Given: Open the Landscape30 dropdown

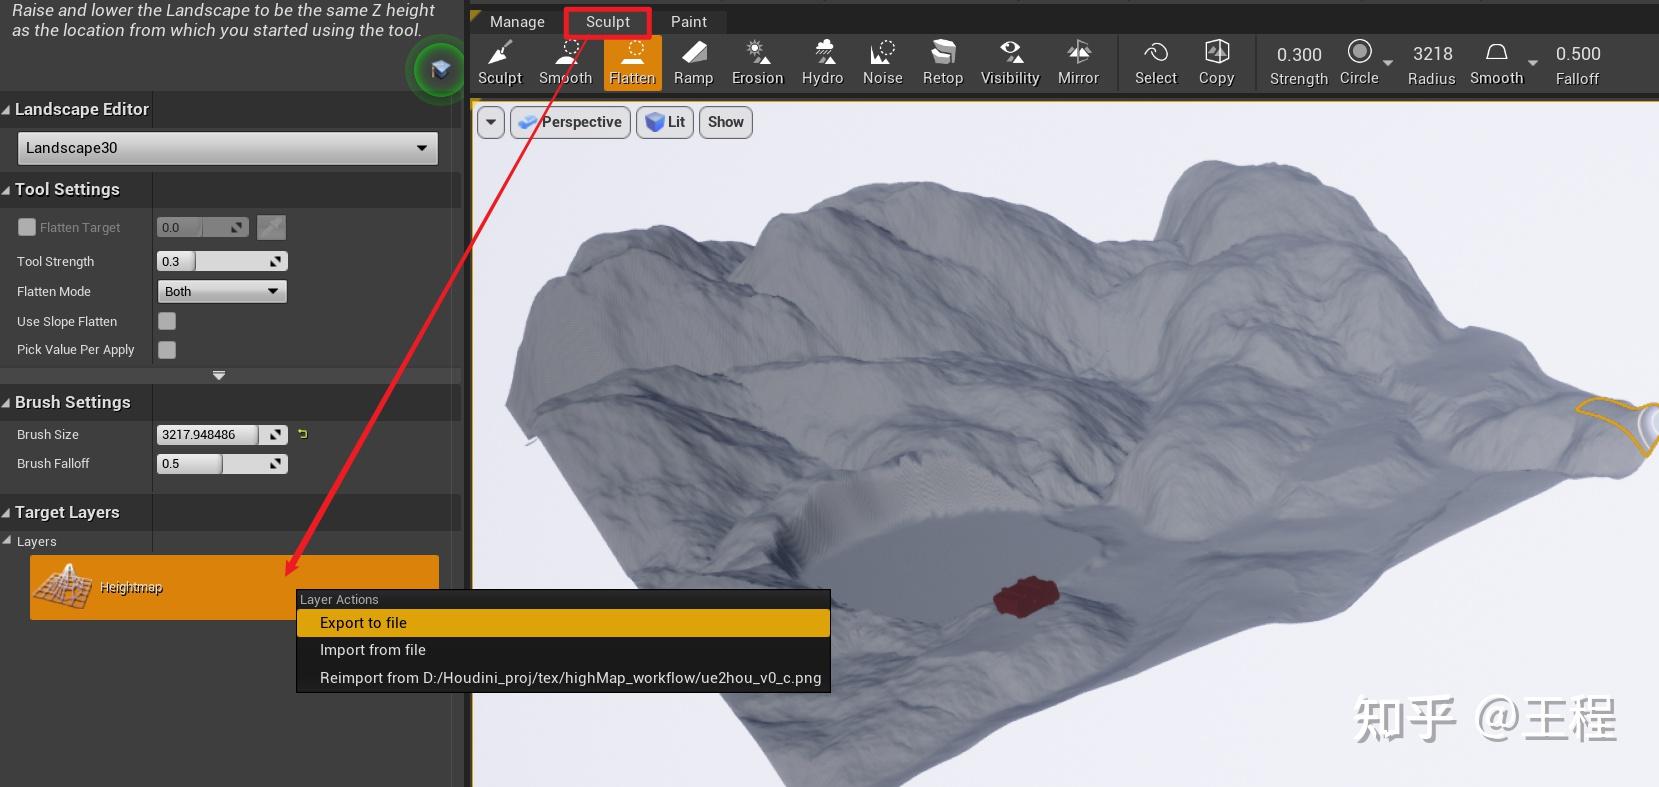Looking at the screenshot, I should pyautogui.click(x=227, y=148).
